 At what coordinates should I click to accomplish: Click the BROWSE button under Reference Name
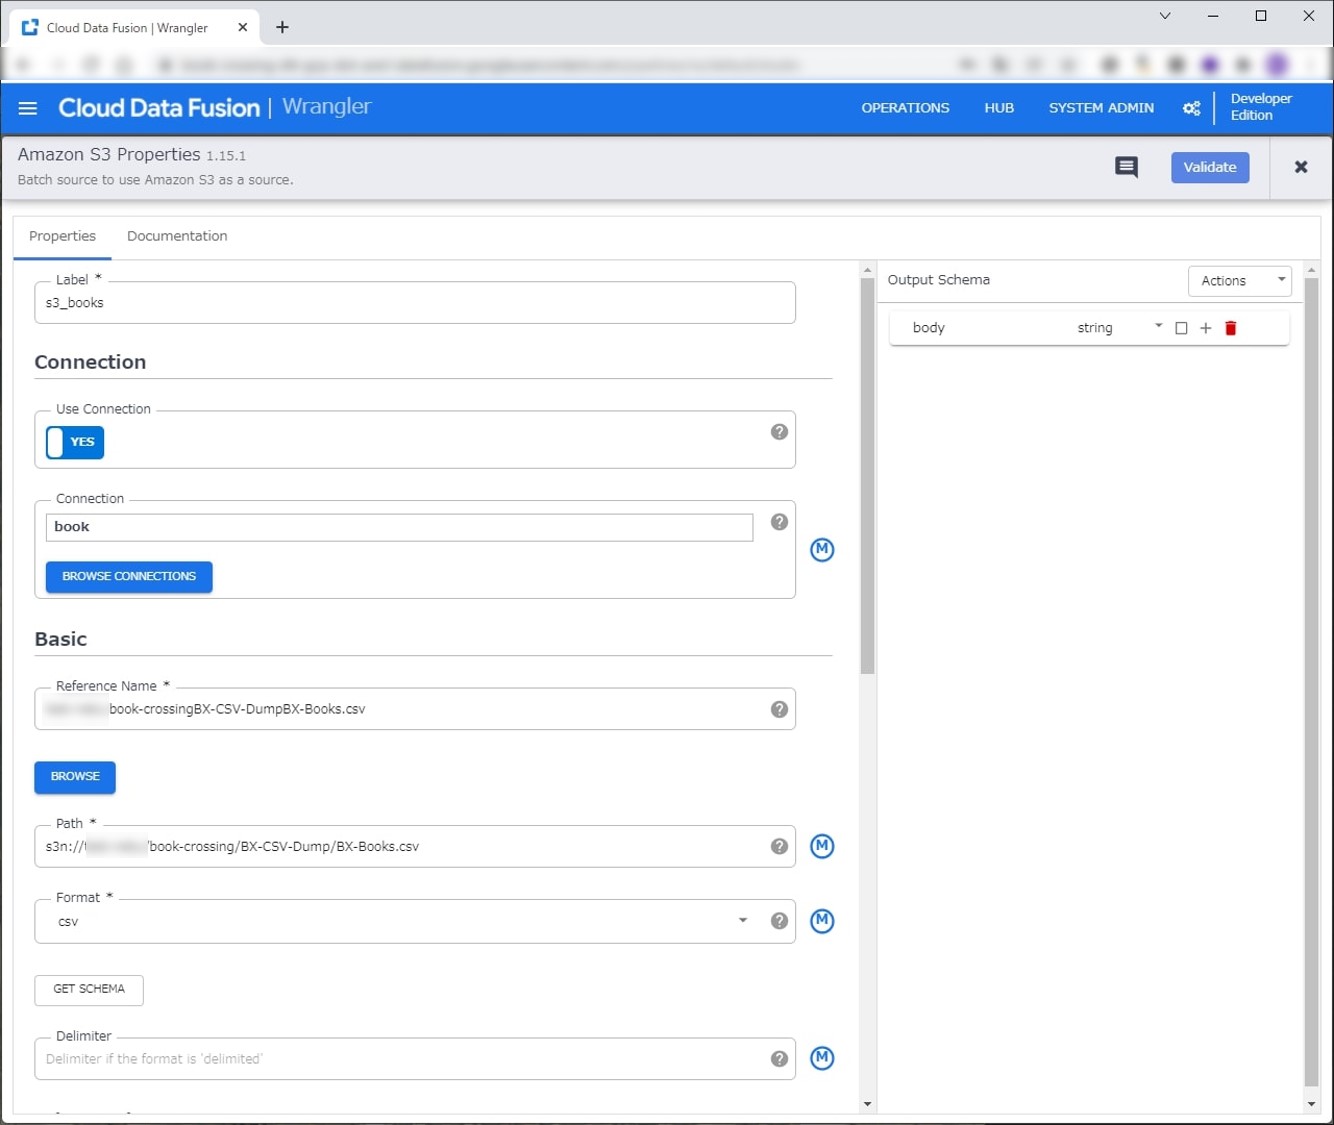click(75, 777)
